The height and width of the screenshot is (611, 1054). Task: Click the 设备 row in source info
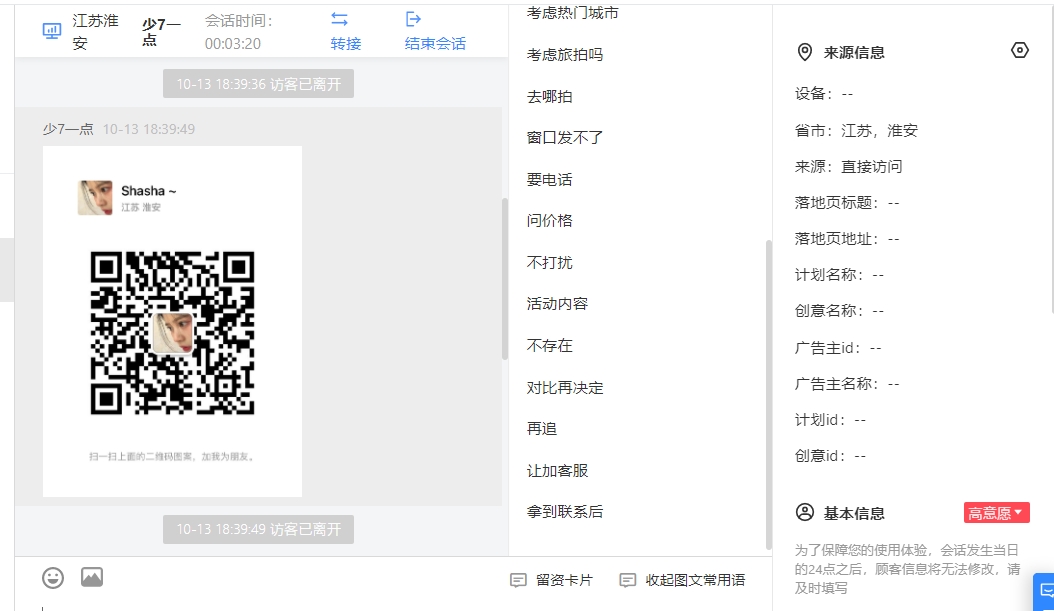[x=824, y=94]
